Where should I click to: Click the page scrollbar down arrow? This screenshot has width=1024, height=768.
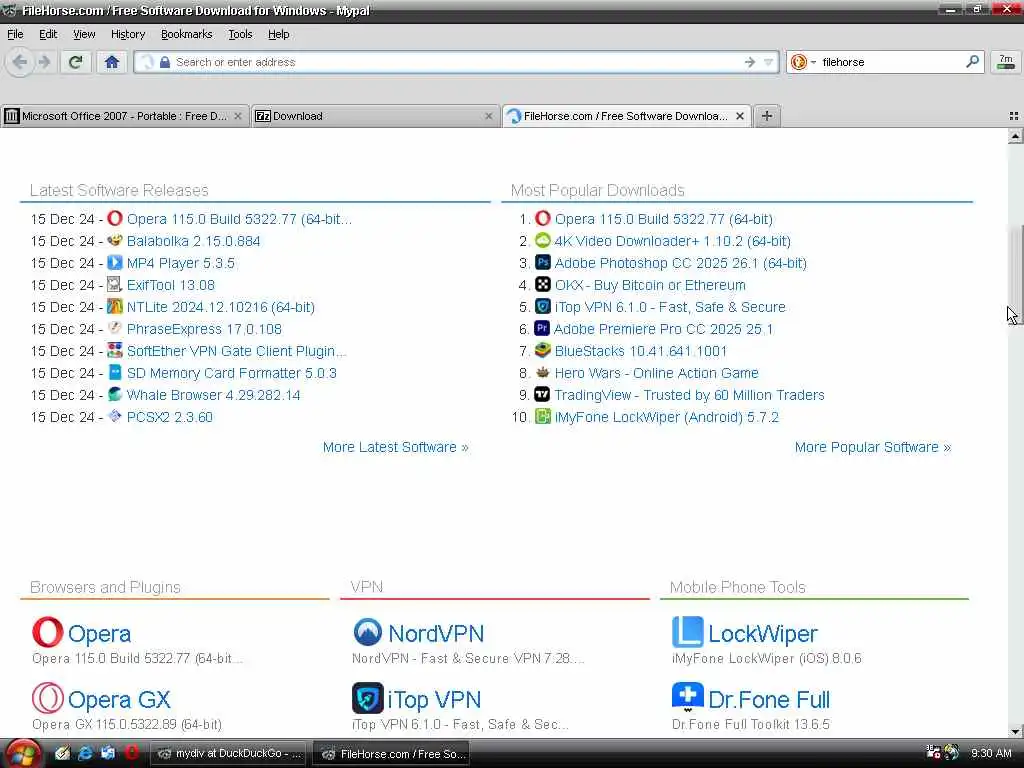click(x=1015, y=731)
